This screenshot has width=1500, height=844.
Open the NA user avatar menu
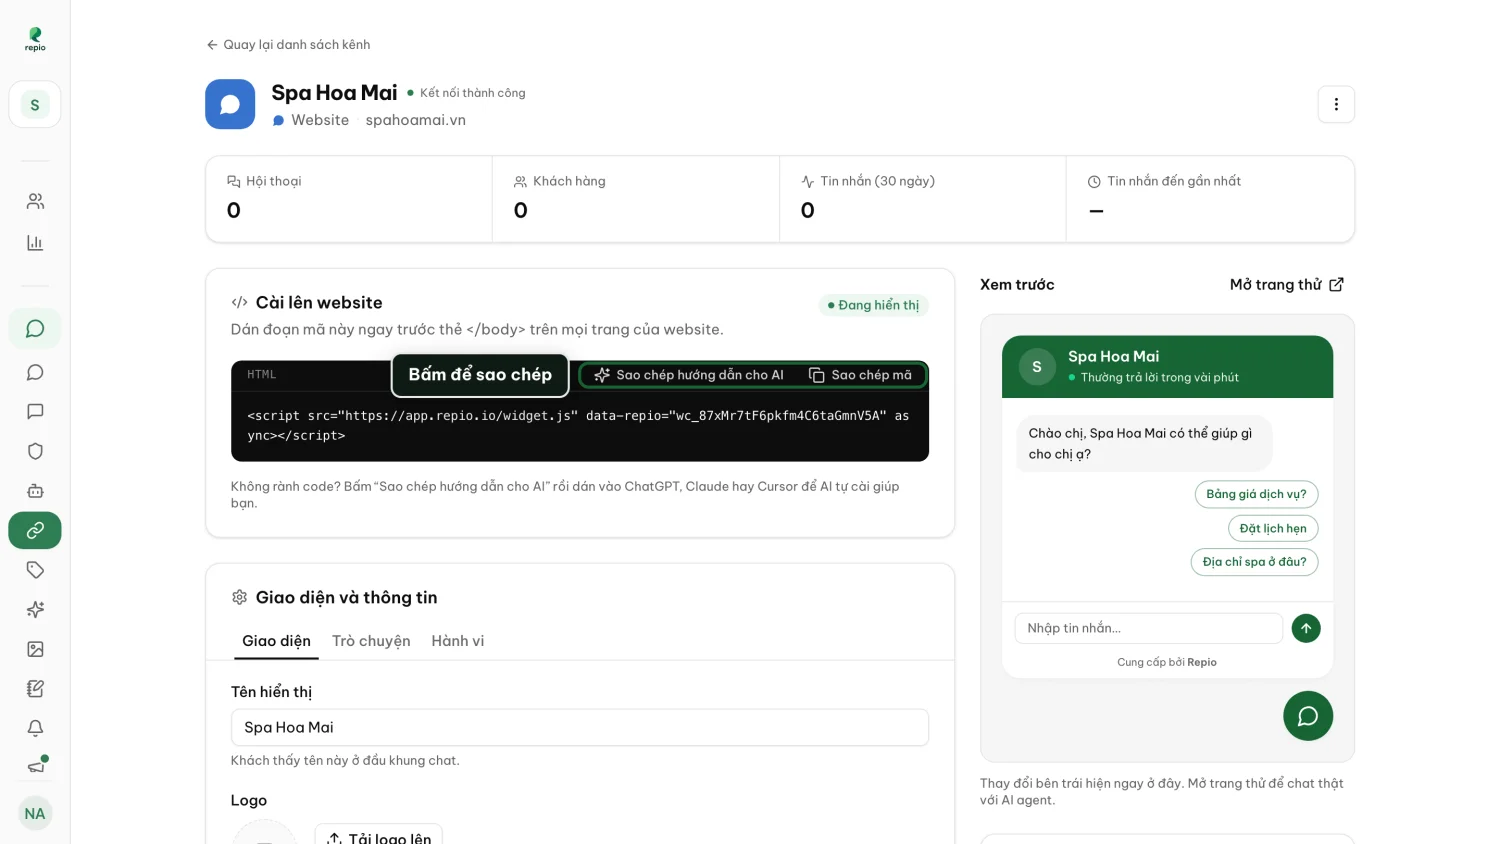(x=35, y=813)
